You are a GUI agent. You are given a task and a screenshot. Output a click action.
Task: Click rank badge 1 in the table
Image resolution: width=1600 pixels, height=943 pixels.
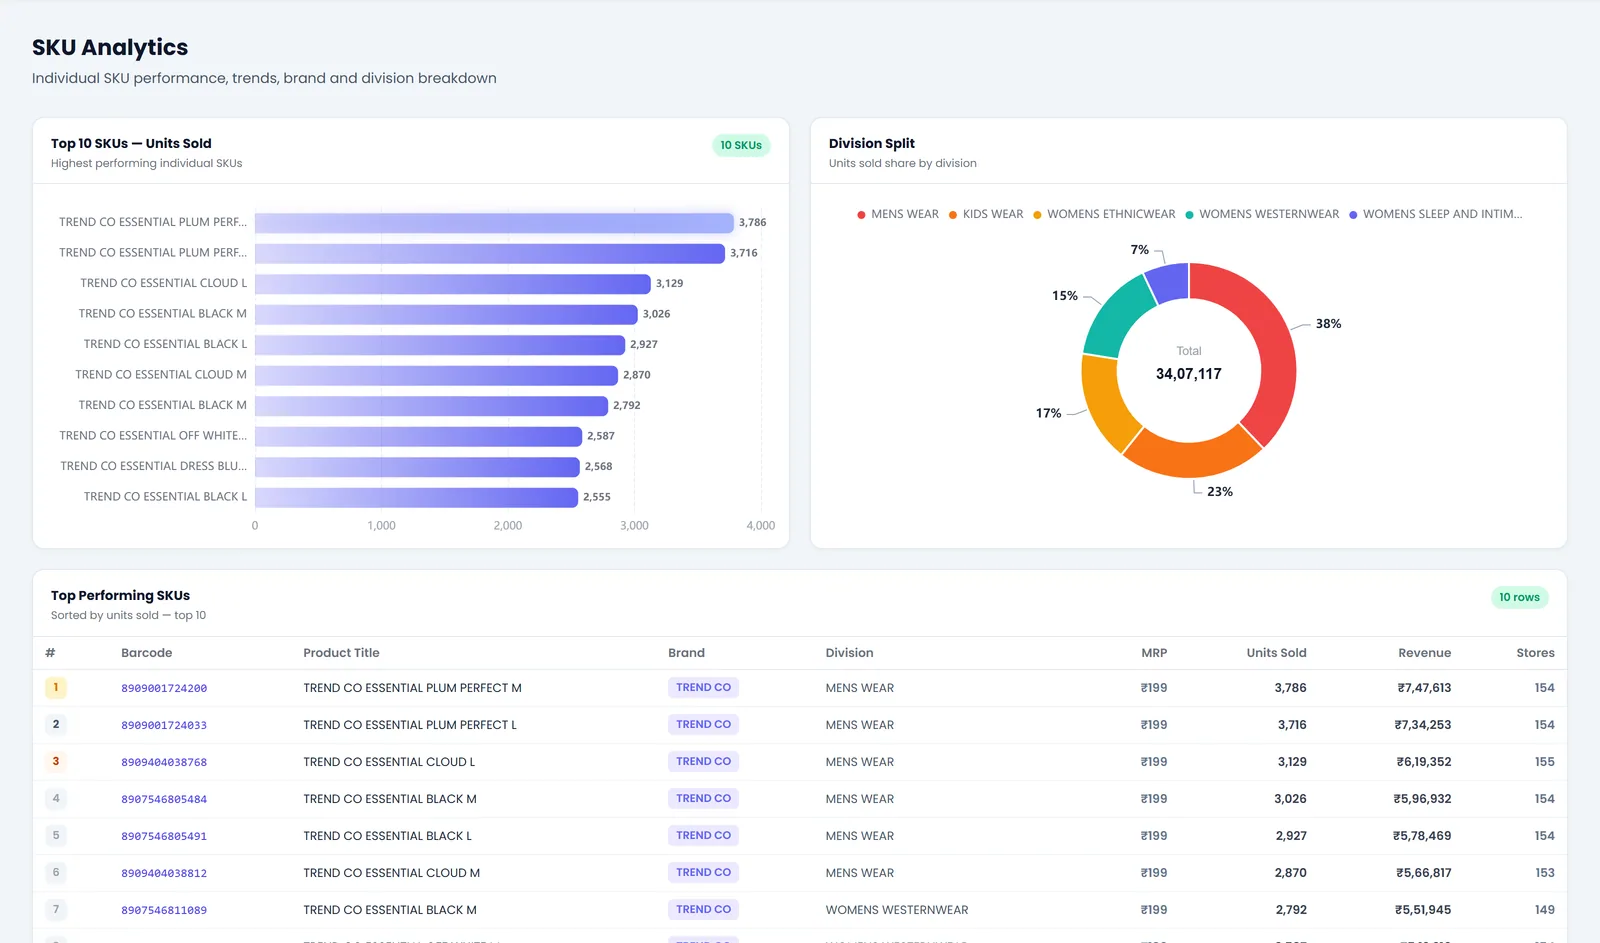pyautogui.click(x=56, y=688)
